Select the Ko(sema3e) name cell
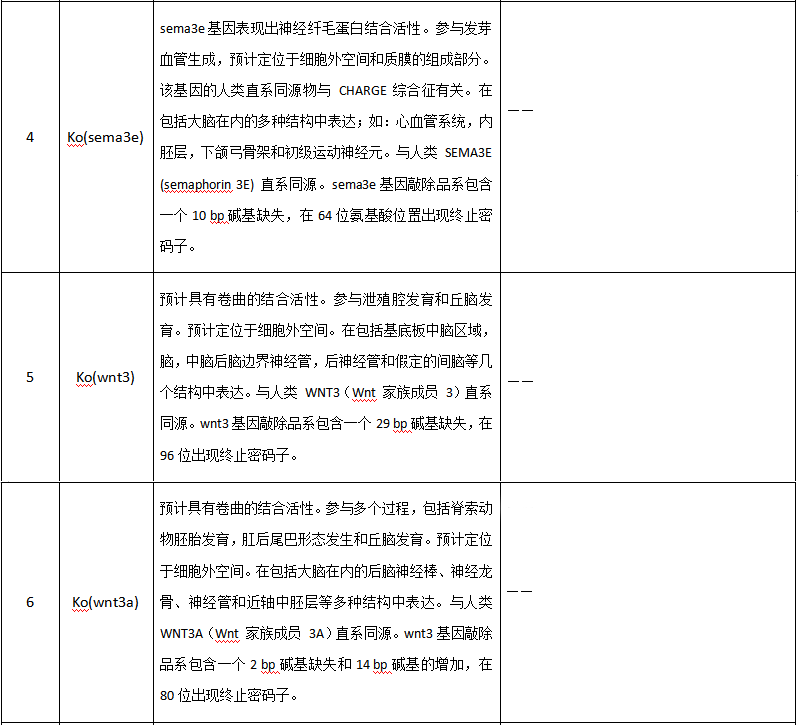798x725 pixels. pyautogui.click(x=105, y=137)
